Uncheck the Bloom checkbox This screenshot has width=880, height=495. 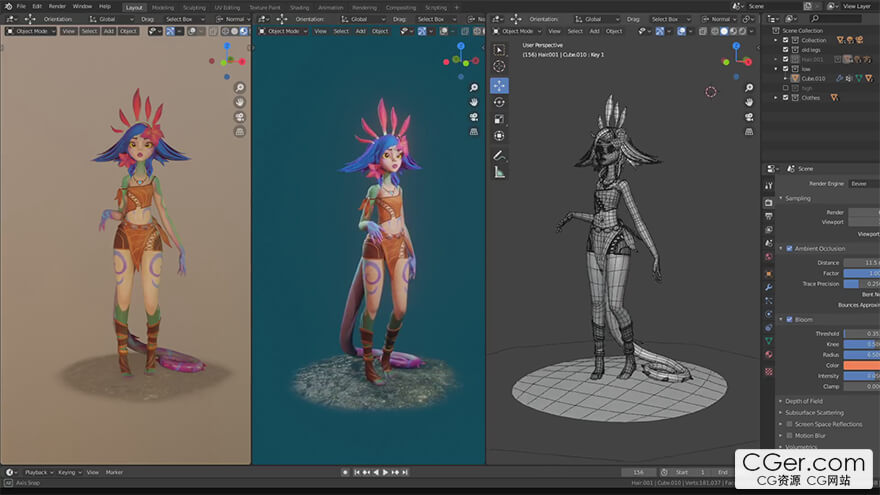pyautogui.click(x=789, y=319)
